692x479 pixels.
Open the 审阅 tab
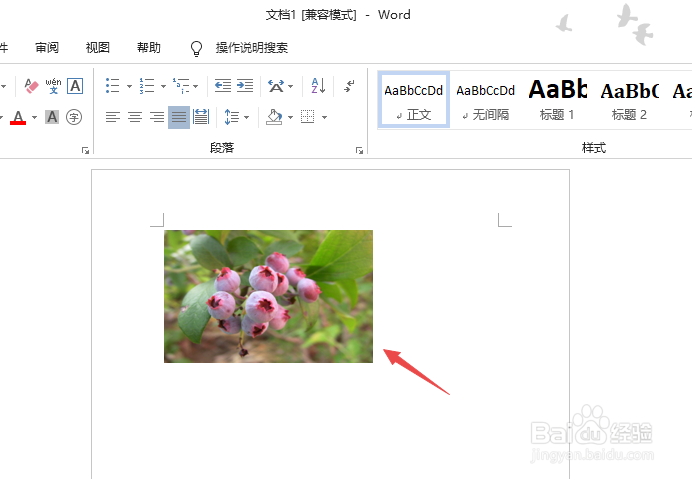coord(47,47)
